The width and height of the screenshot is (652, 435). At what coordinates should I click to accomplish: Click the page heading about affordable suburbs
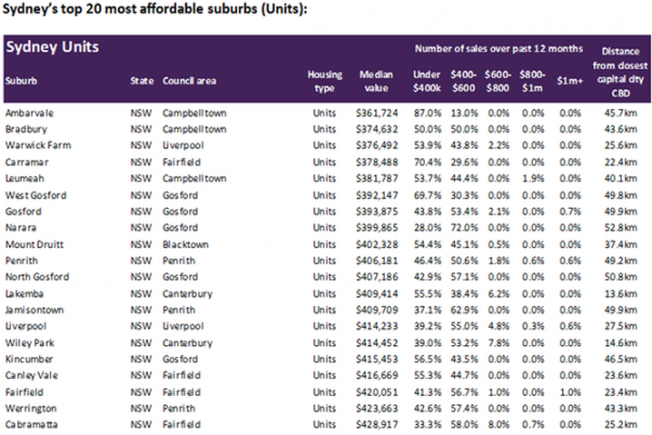(155, 9)
